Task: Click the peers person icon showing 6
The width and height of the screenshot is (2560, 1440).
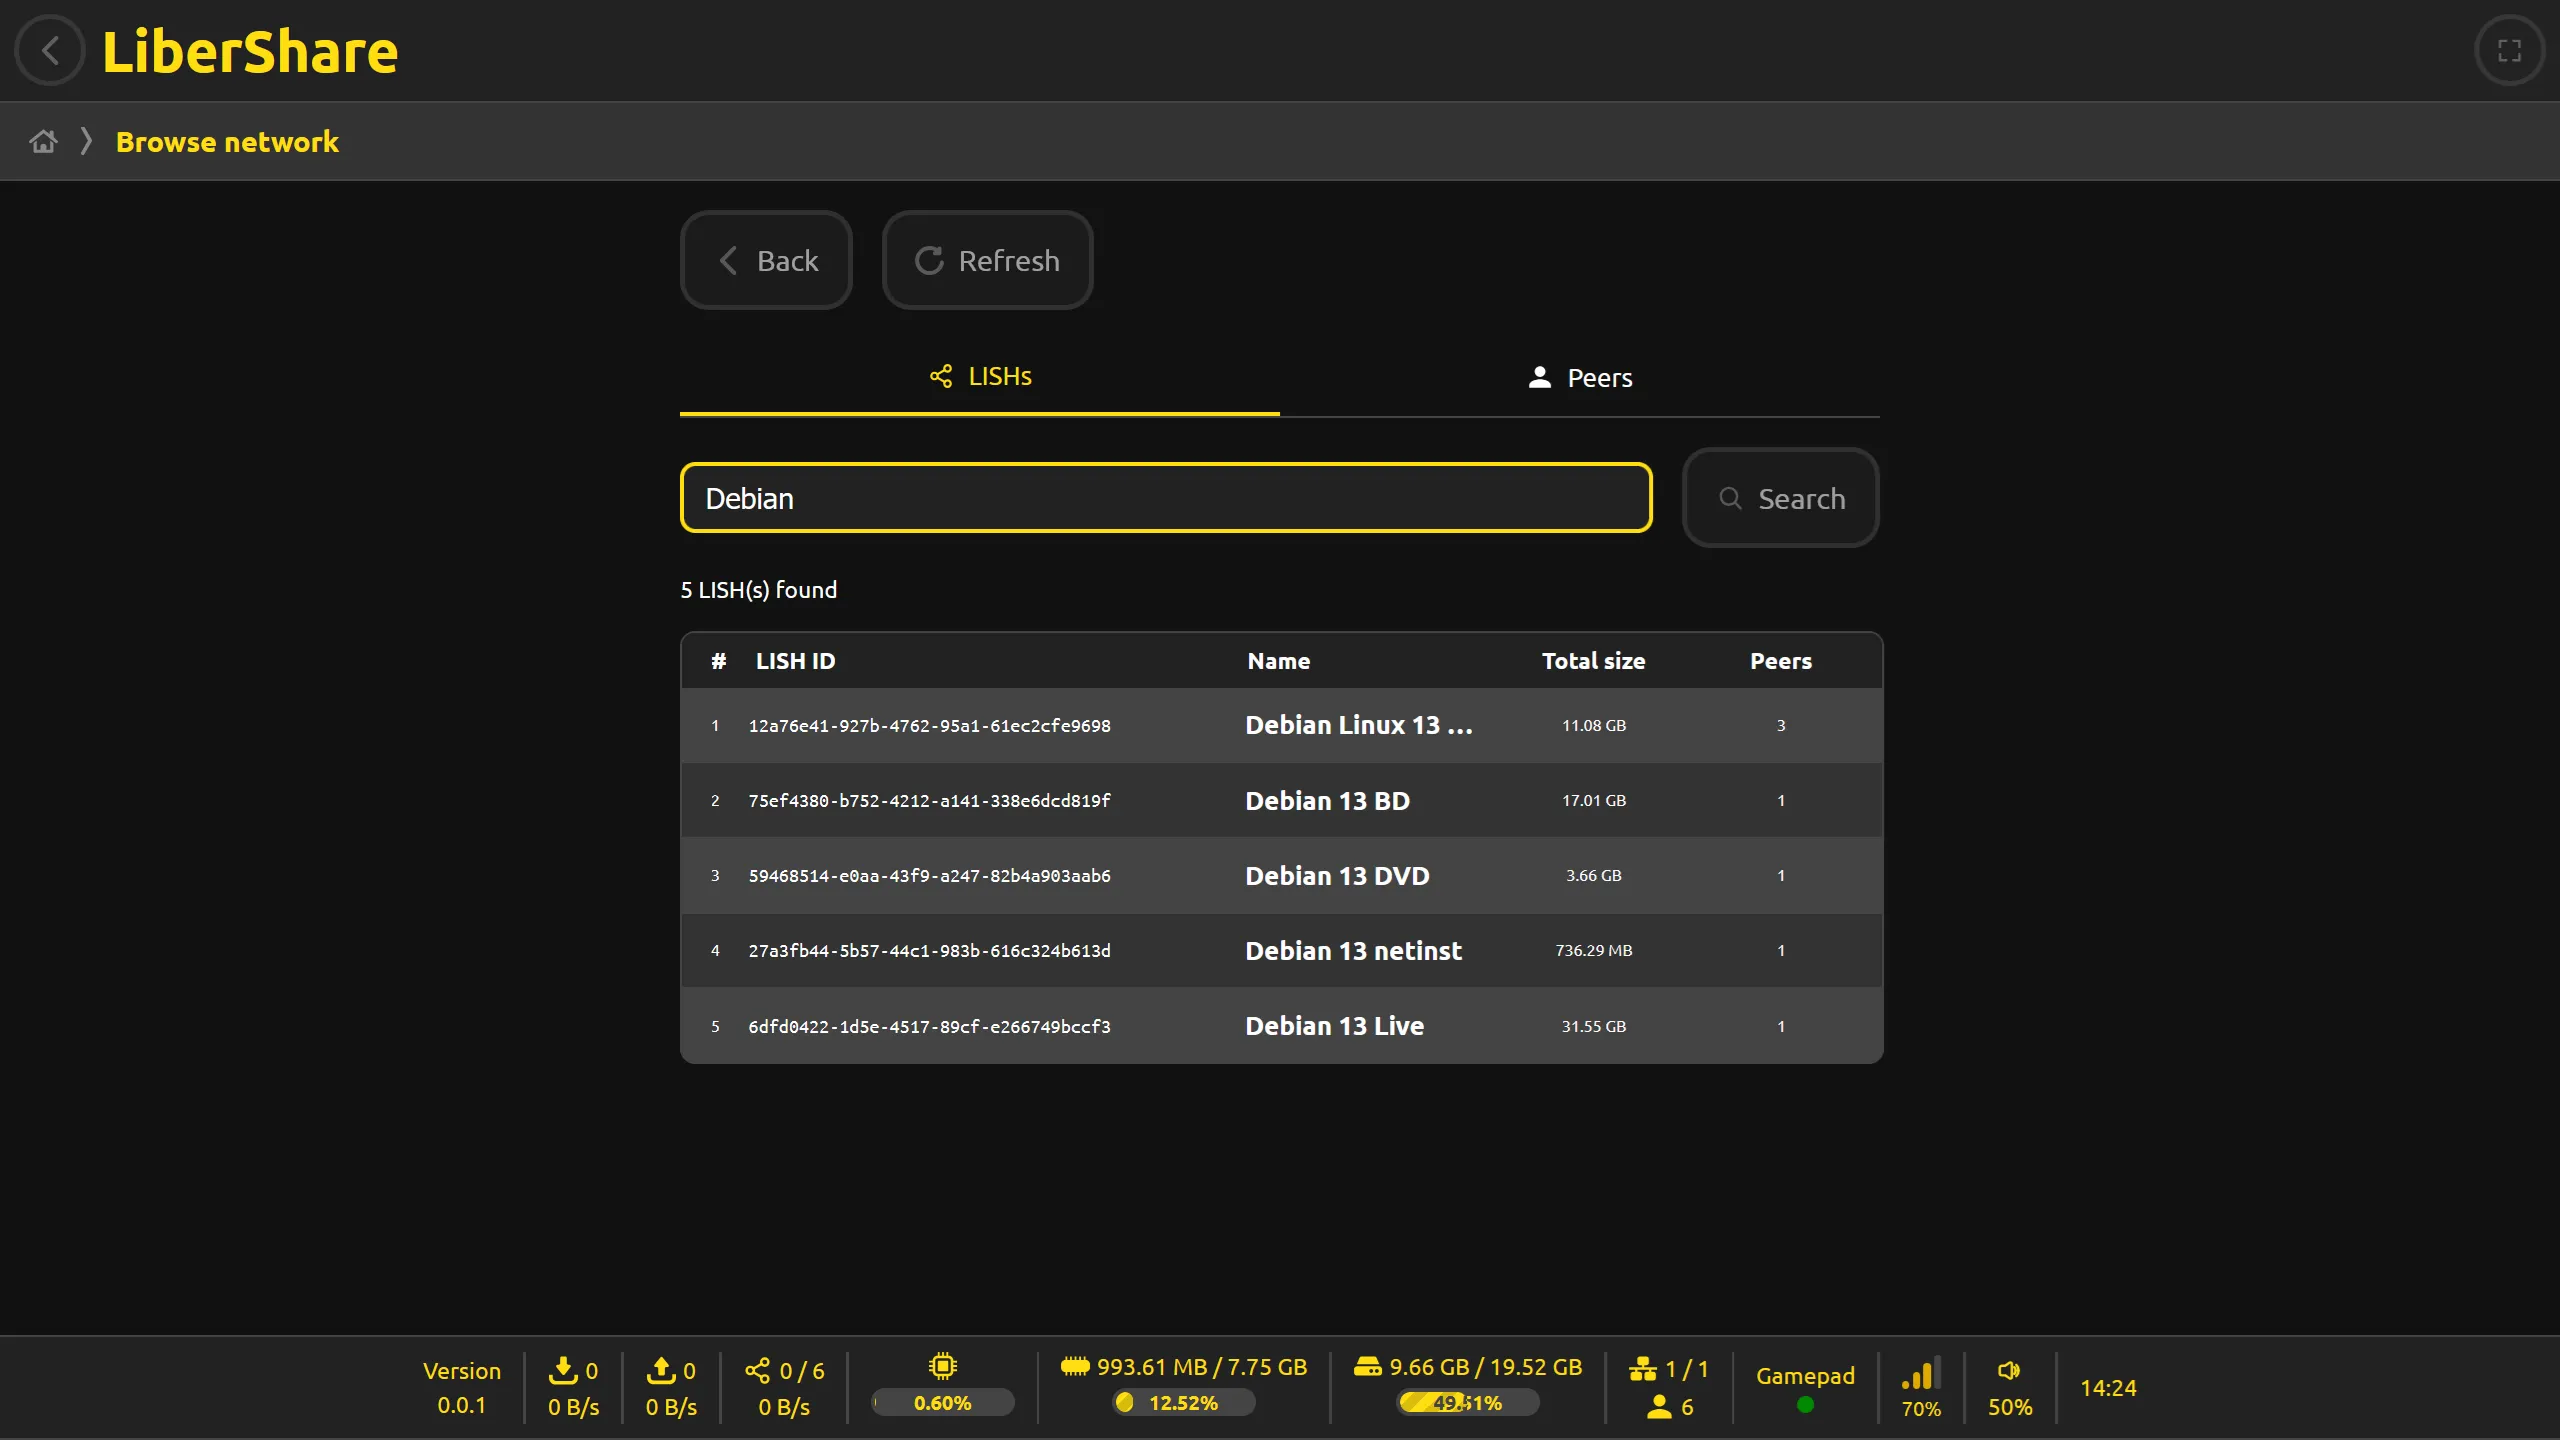Action: (x=1659, y=1407)
